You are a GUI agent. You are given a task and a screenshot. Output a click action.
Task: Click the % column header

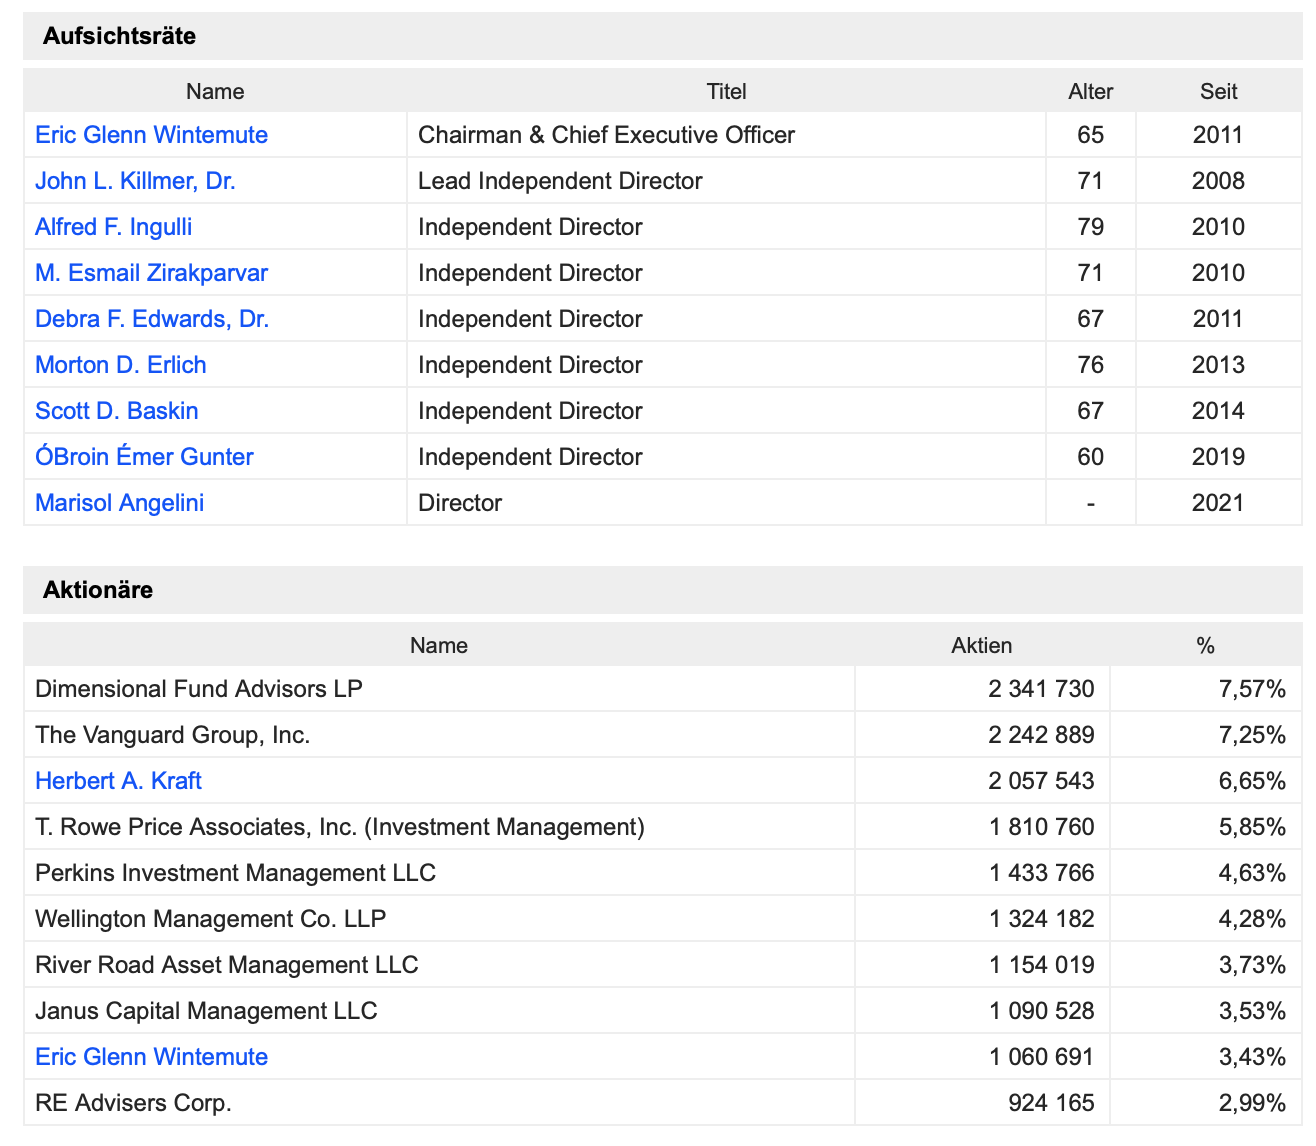(x=1205, y=645)
